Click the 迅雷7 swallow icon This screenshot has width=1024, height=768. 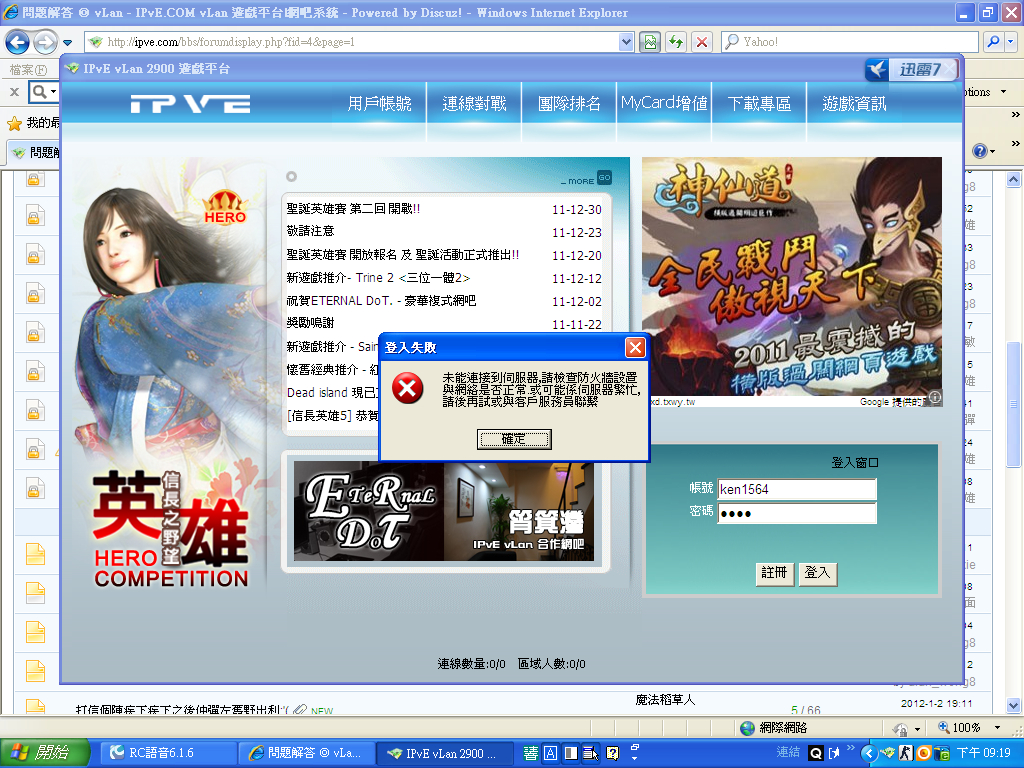pyautogui.click(x=876, y=69)
